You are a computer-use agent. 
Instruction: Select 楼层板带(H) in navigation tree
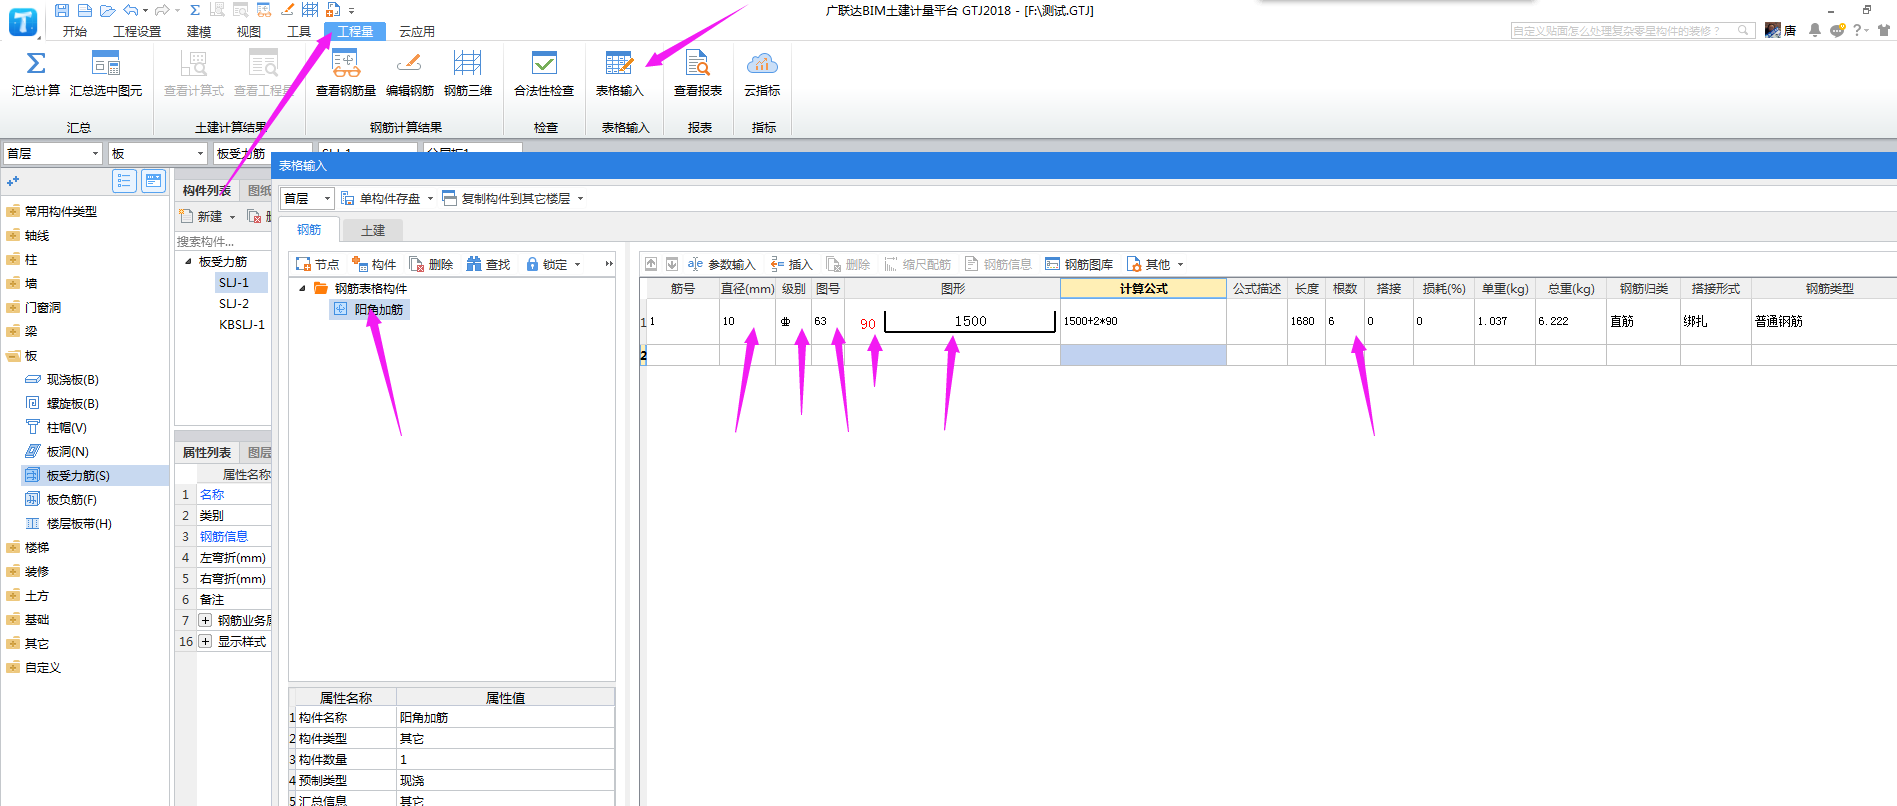point(78,523)
